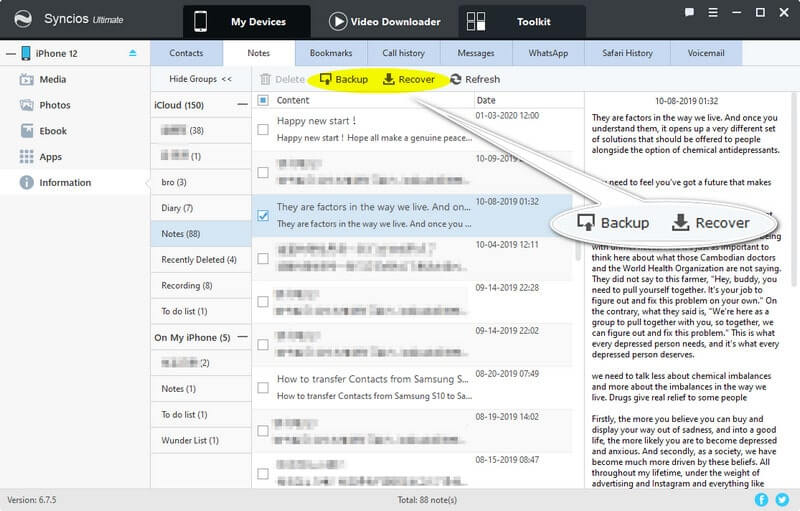Select the Wunder List (1) folder
Screen dimensions: 800x511
201,440
